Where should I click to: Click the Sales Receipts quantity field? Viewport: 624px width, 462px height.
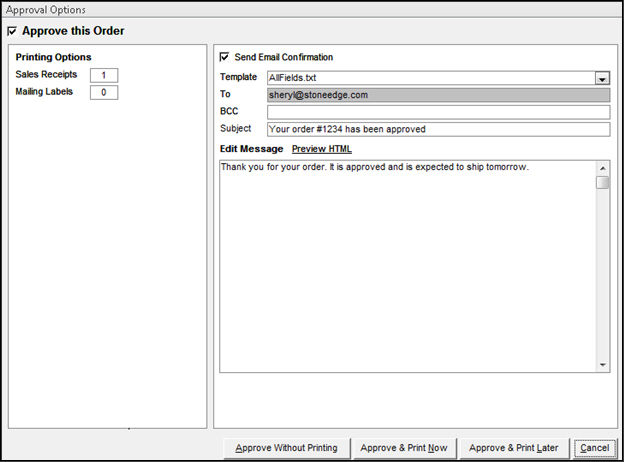(x=104, y=75)
